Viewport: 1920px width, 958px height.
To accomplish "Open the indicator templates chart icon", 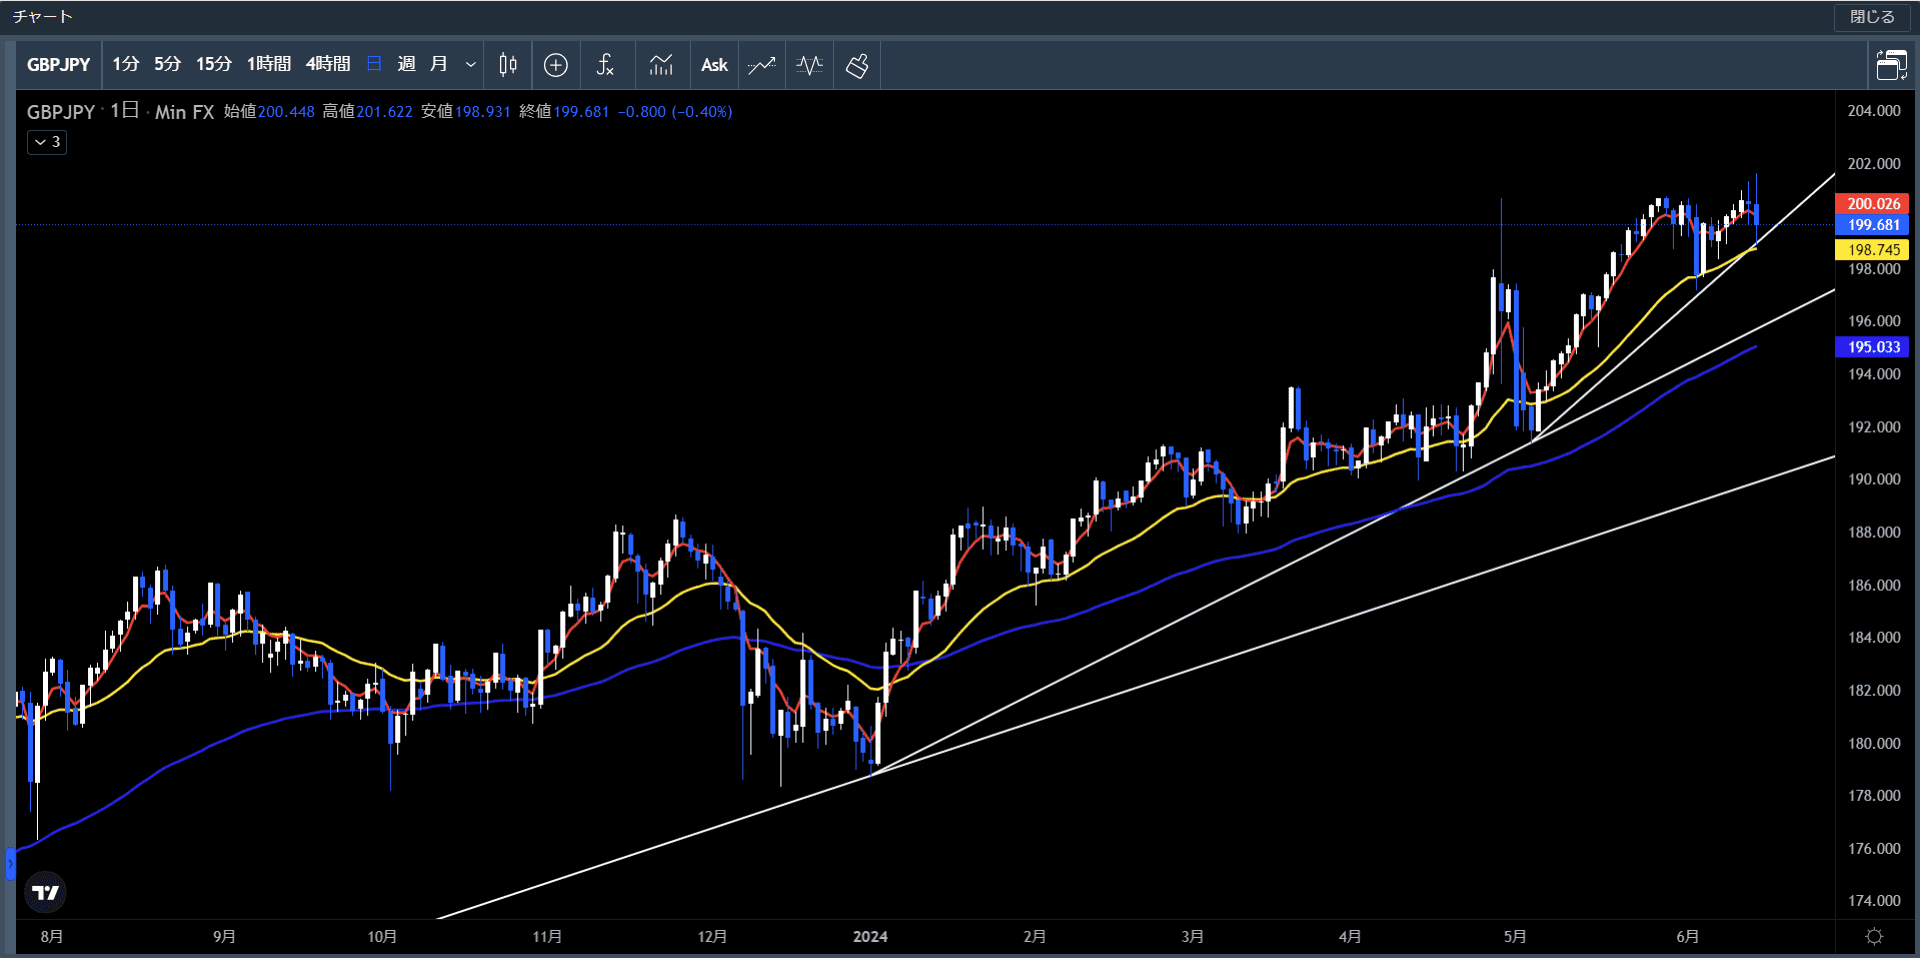I will [x=661, y=65].
